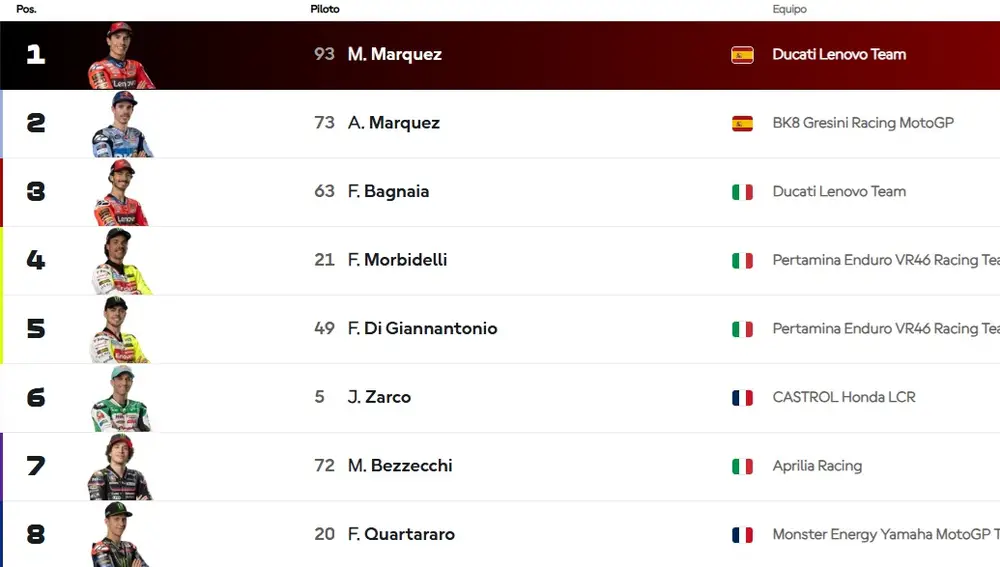
Task: Click the Italy flag beside F. Di Giannantonio
Action: 742,329
